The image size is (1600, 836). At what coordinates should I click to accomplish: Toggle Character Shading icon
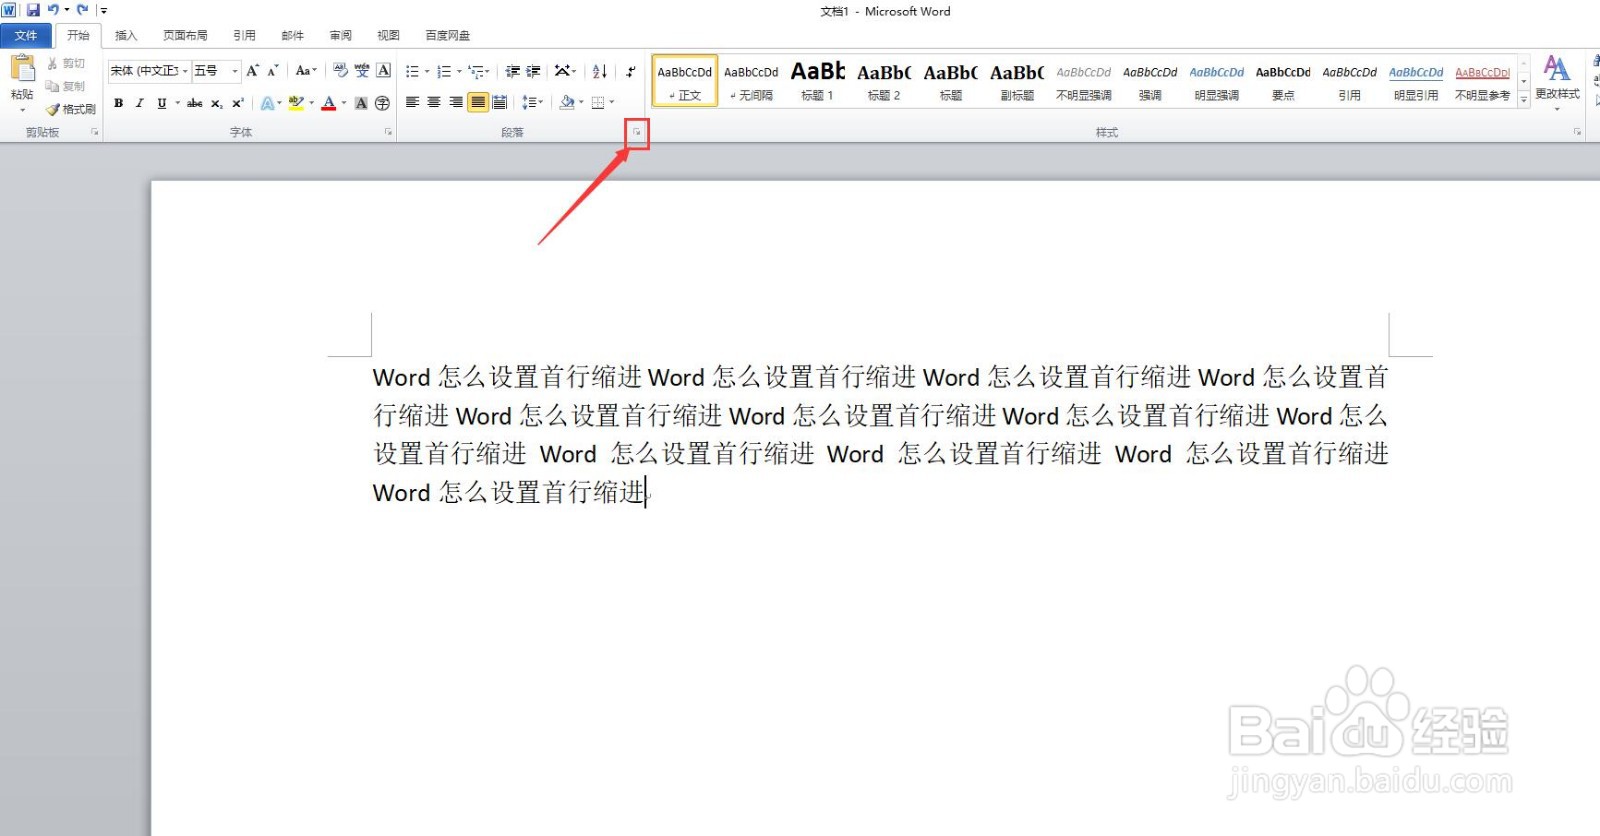coord(361,103)
